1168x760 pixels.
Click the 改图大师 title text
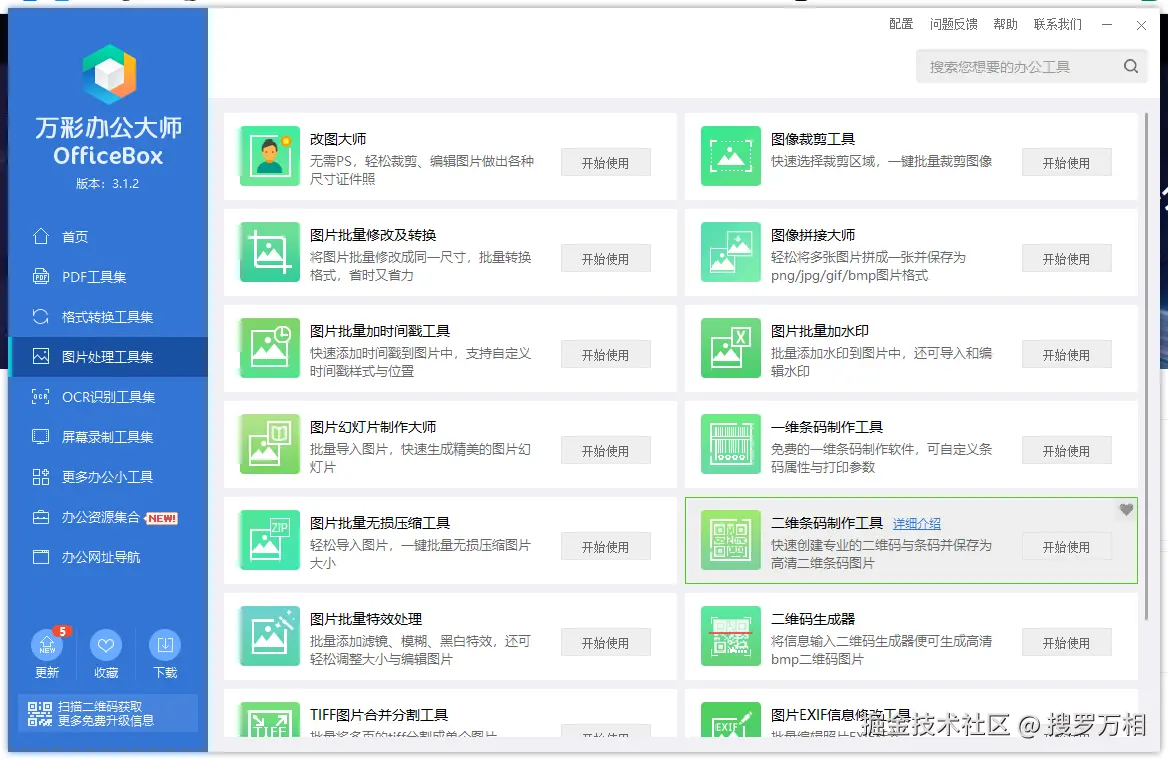338,139
